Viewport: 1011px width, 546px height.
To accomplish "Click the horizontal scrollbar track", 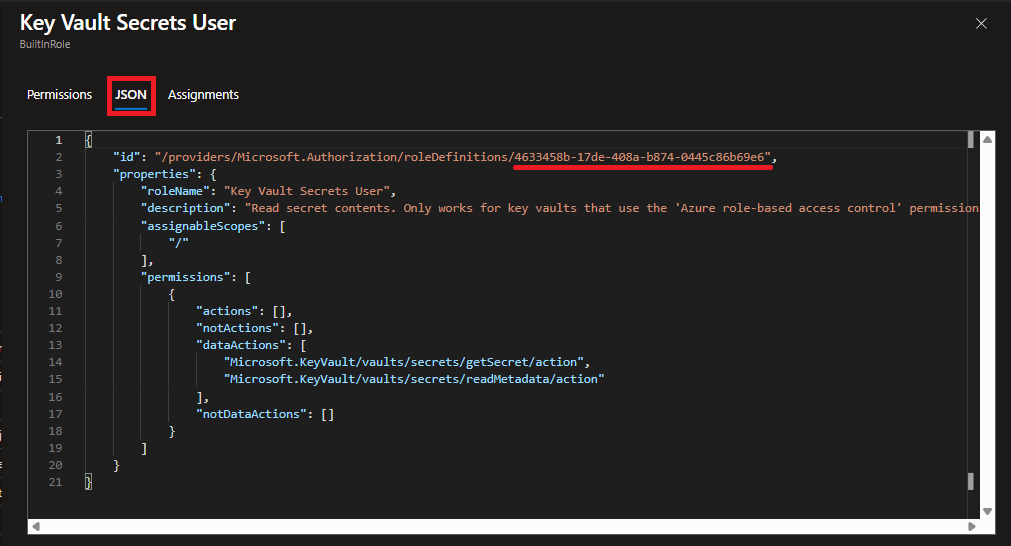I will (504, 526).
